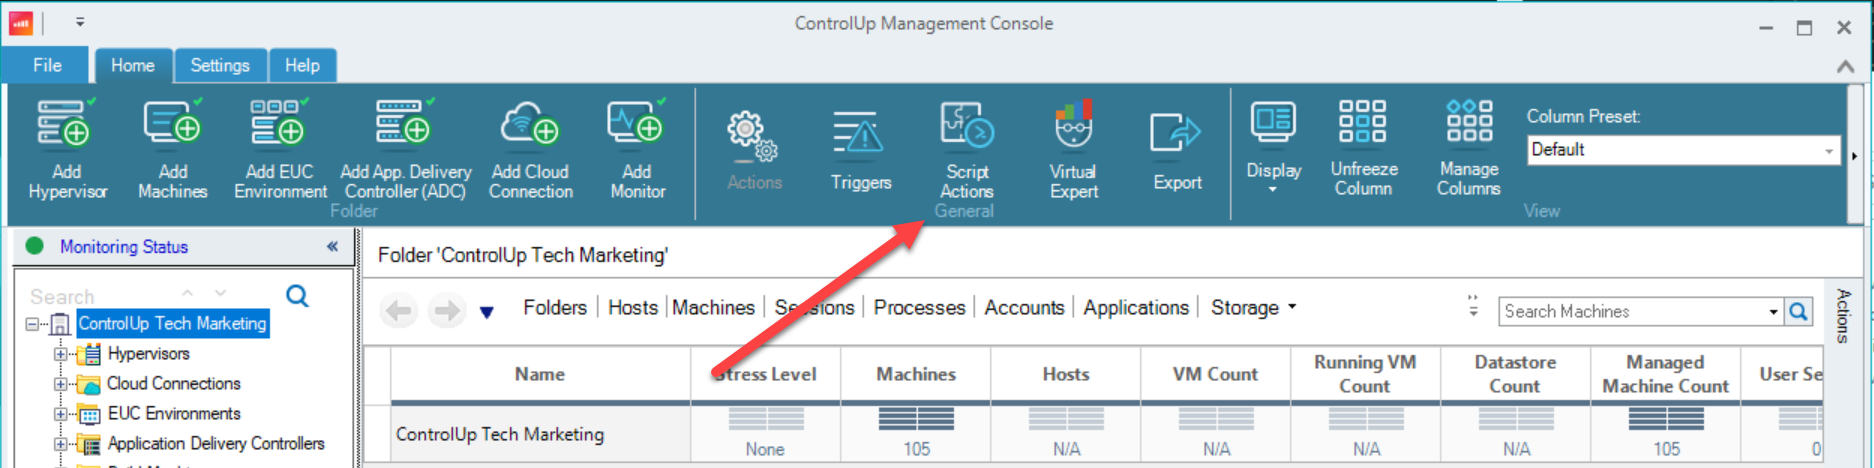1874x468 pixels.
Task: Open the navigation history dropdown arrow
Action: click(487, 312)
